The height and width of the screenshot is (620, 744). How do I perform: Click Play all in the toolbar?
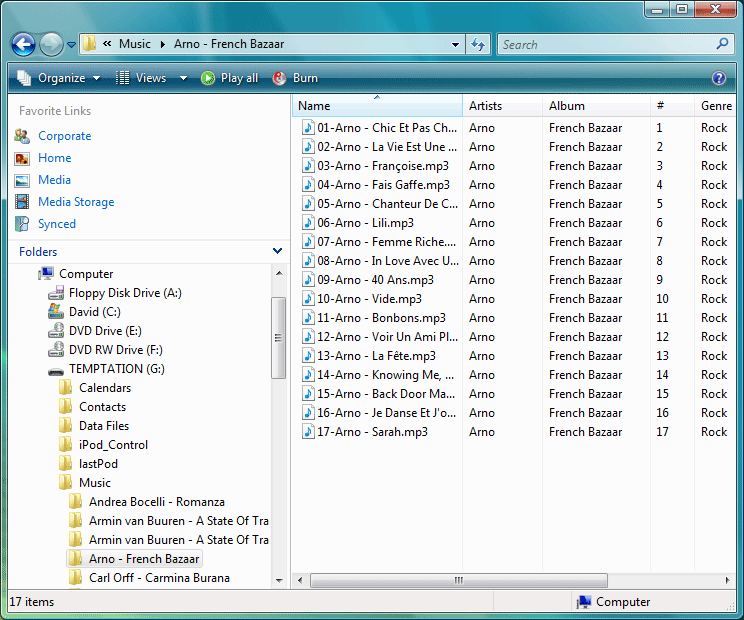(230, 78)
